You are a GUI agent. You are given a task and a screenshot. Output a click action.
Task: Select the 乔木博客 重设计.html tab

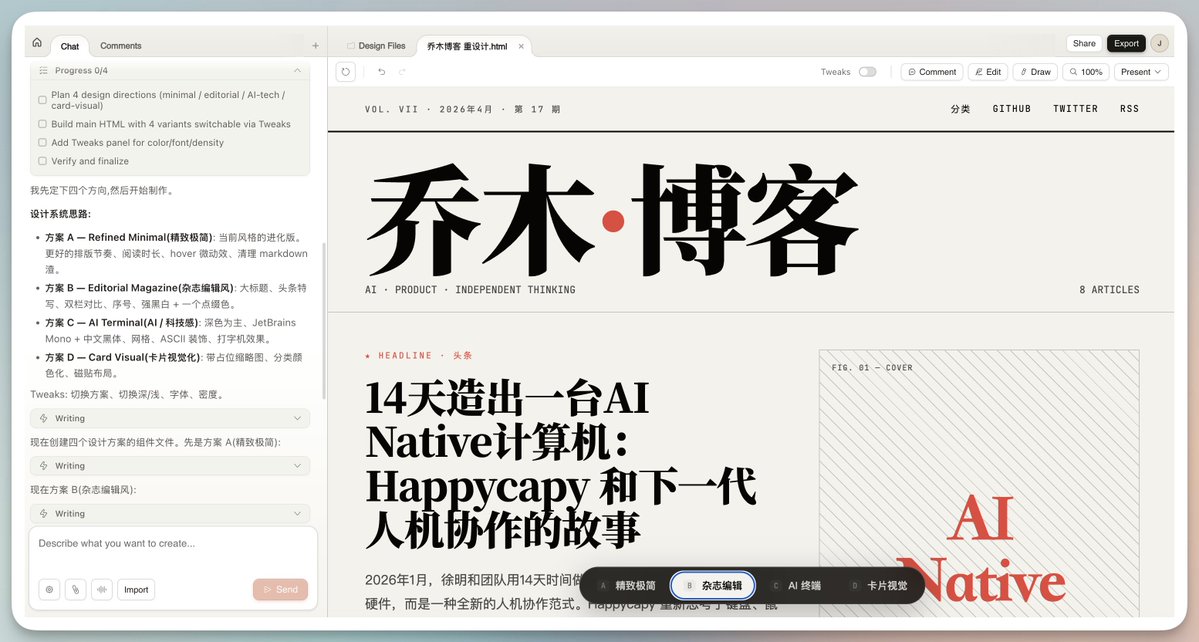(466, 46)
